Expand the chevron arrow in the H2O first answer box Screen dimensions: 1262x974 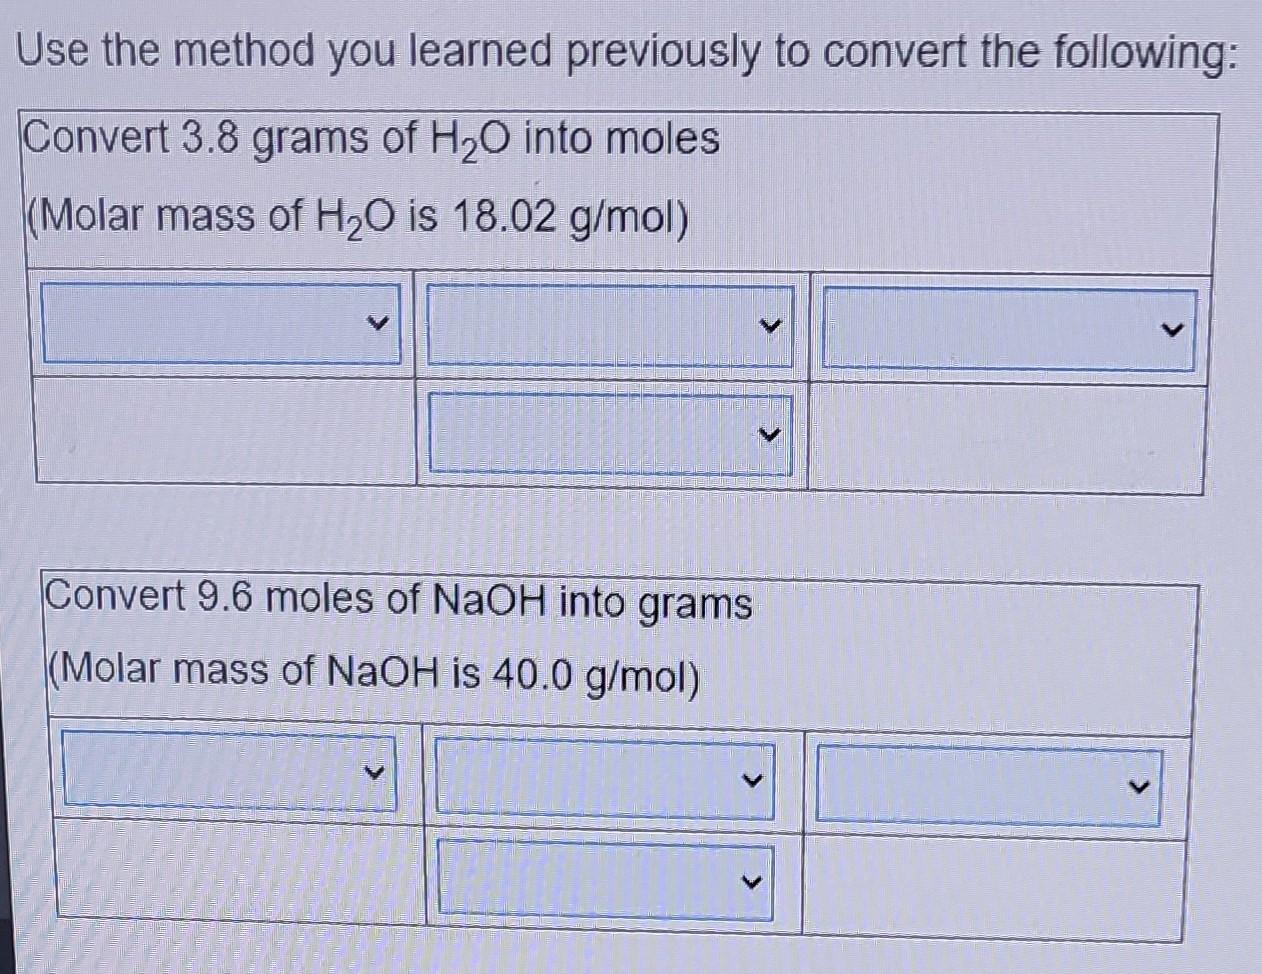coord(378,322)
